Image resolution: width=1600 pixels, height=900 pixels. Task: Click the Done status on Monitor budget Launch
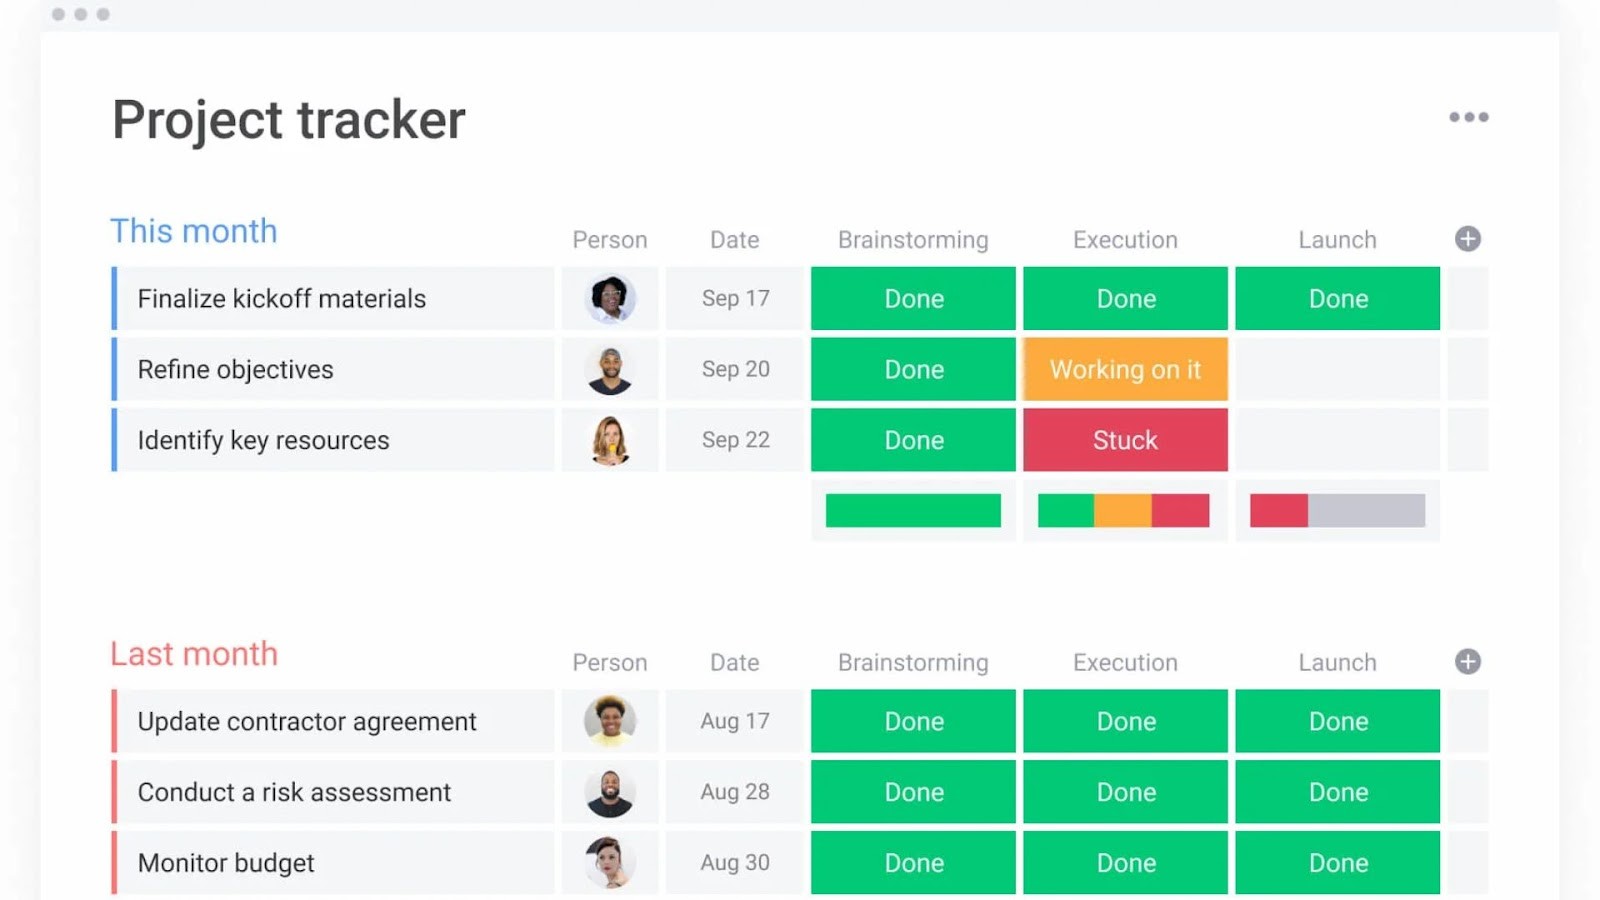click(x=1338, y=862)
